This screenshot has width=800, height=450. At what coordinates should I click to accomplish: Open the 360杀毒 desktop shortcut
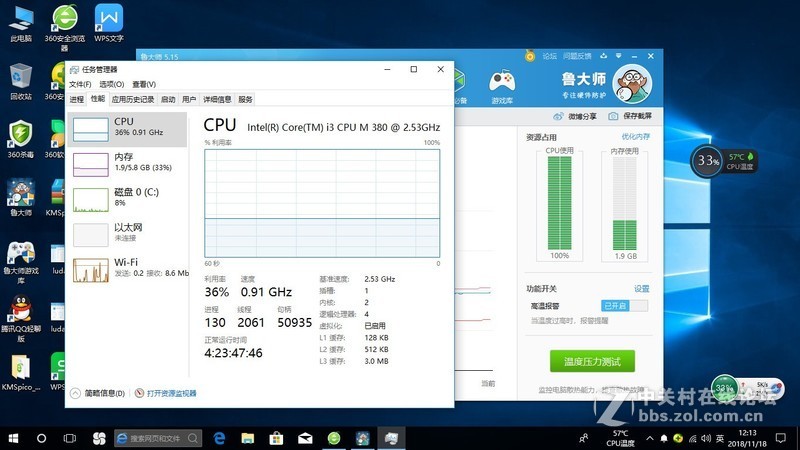tap(21, 139)
